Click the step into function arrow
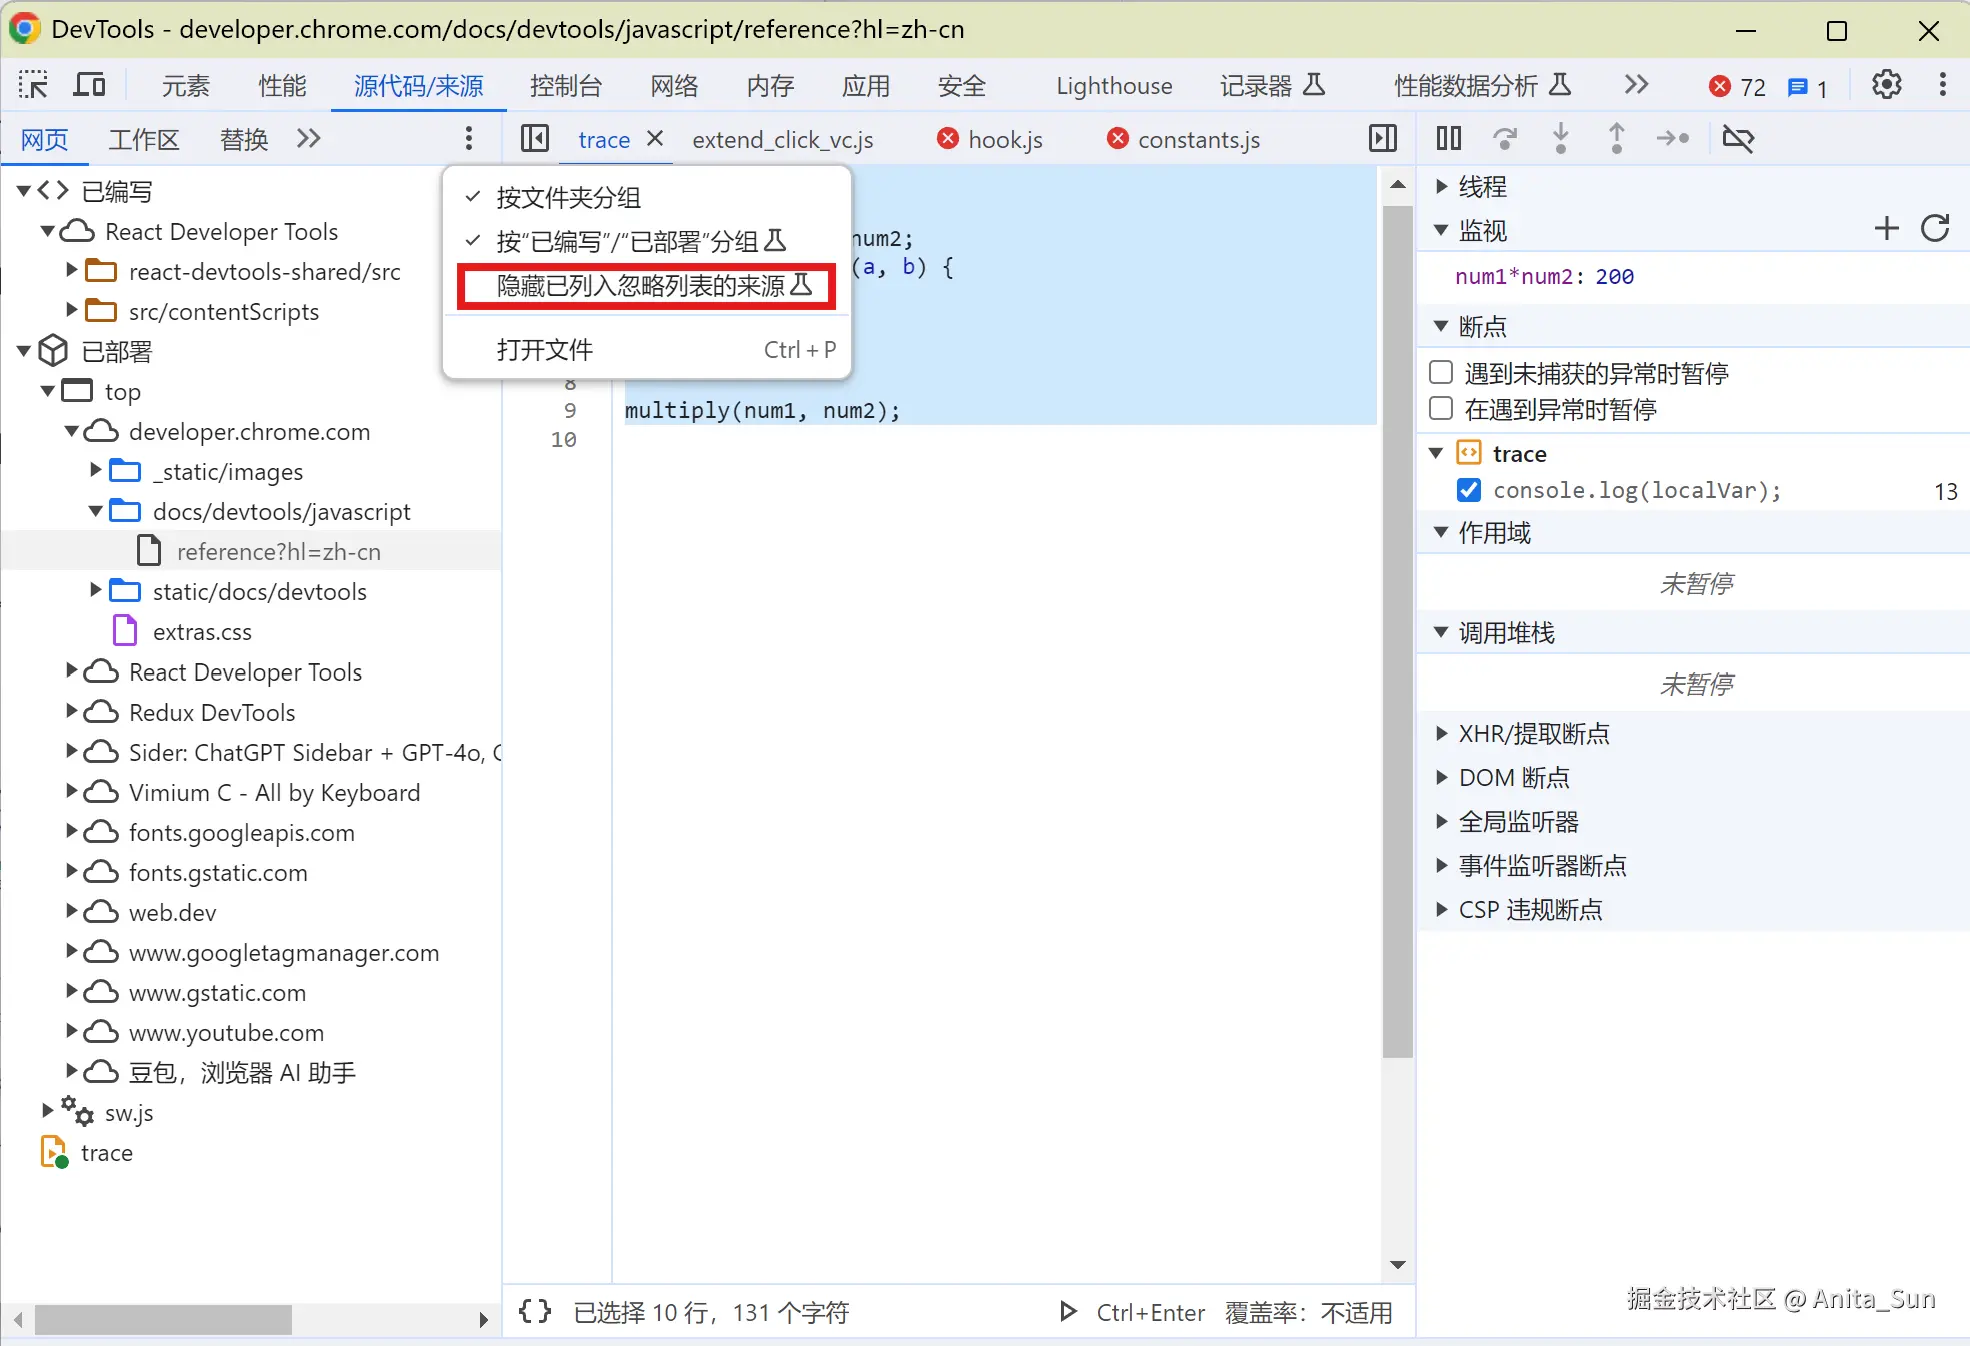The height and width of the screenshot is (1346, 1970). pos(1560,138)
